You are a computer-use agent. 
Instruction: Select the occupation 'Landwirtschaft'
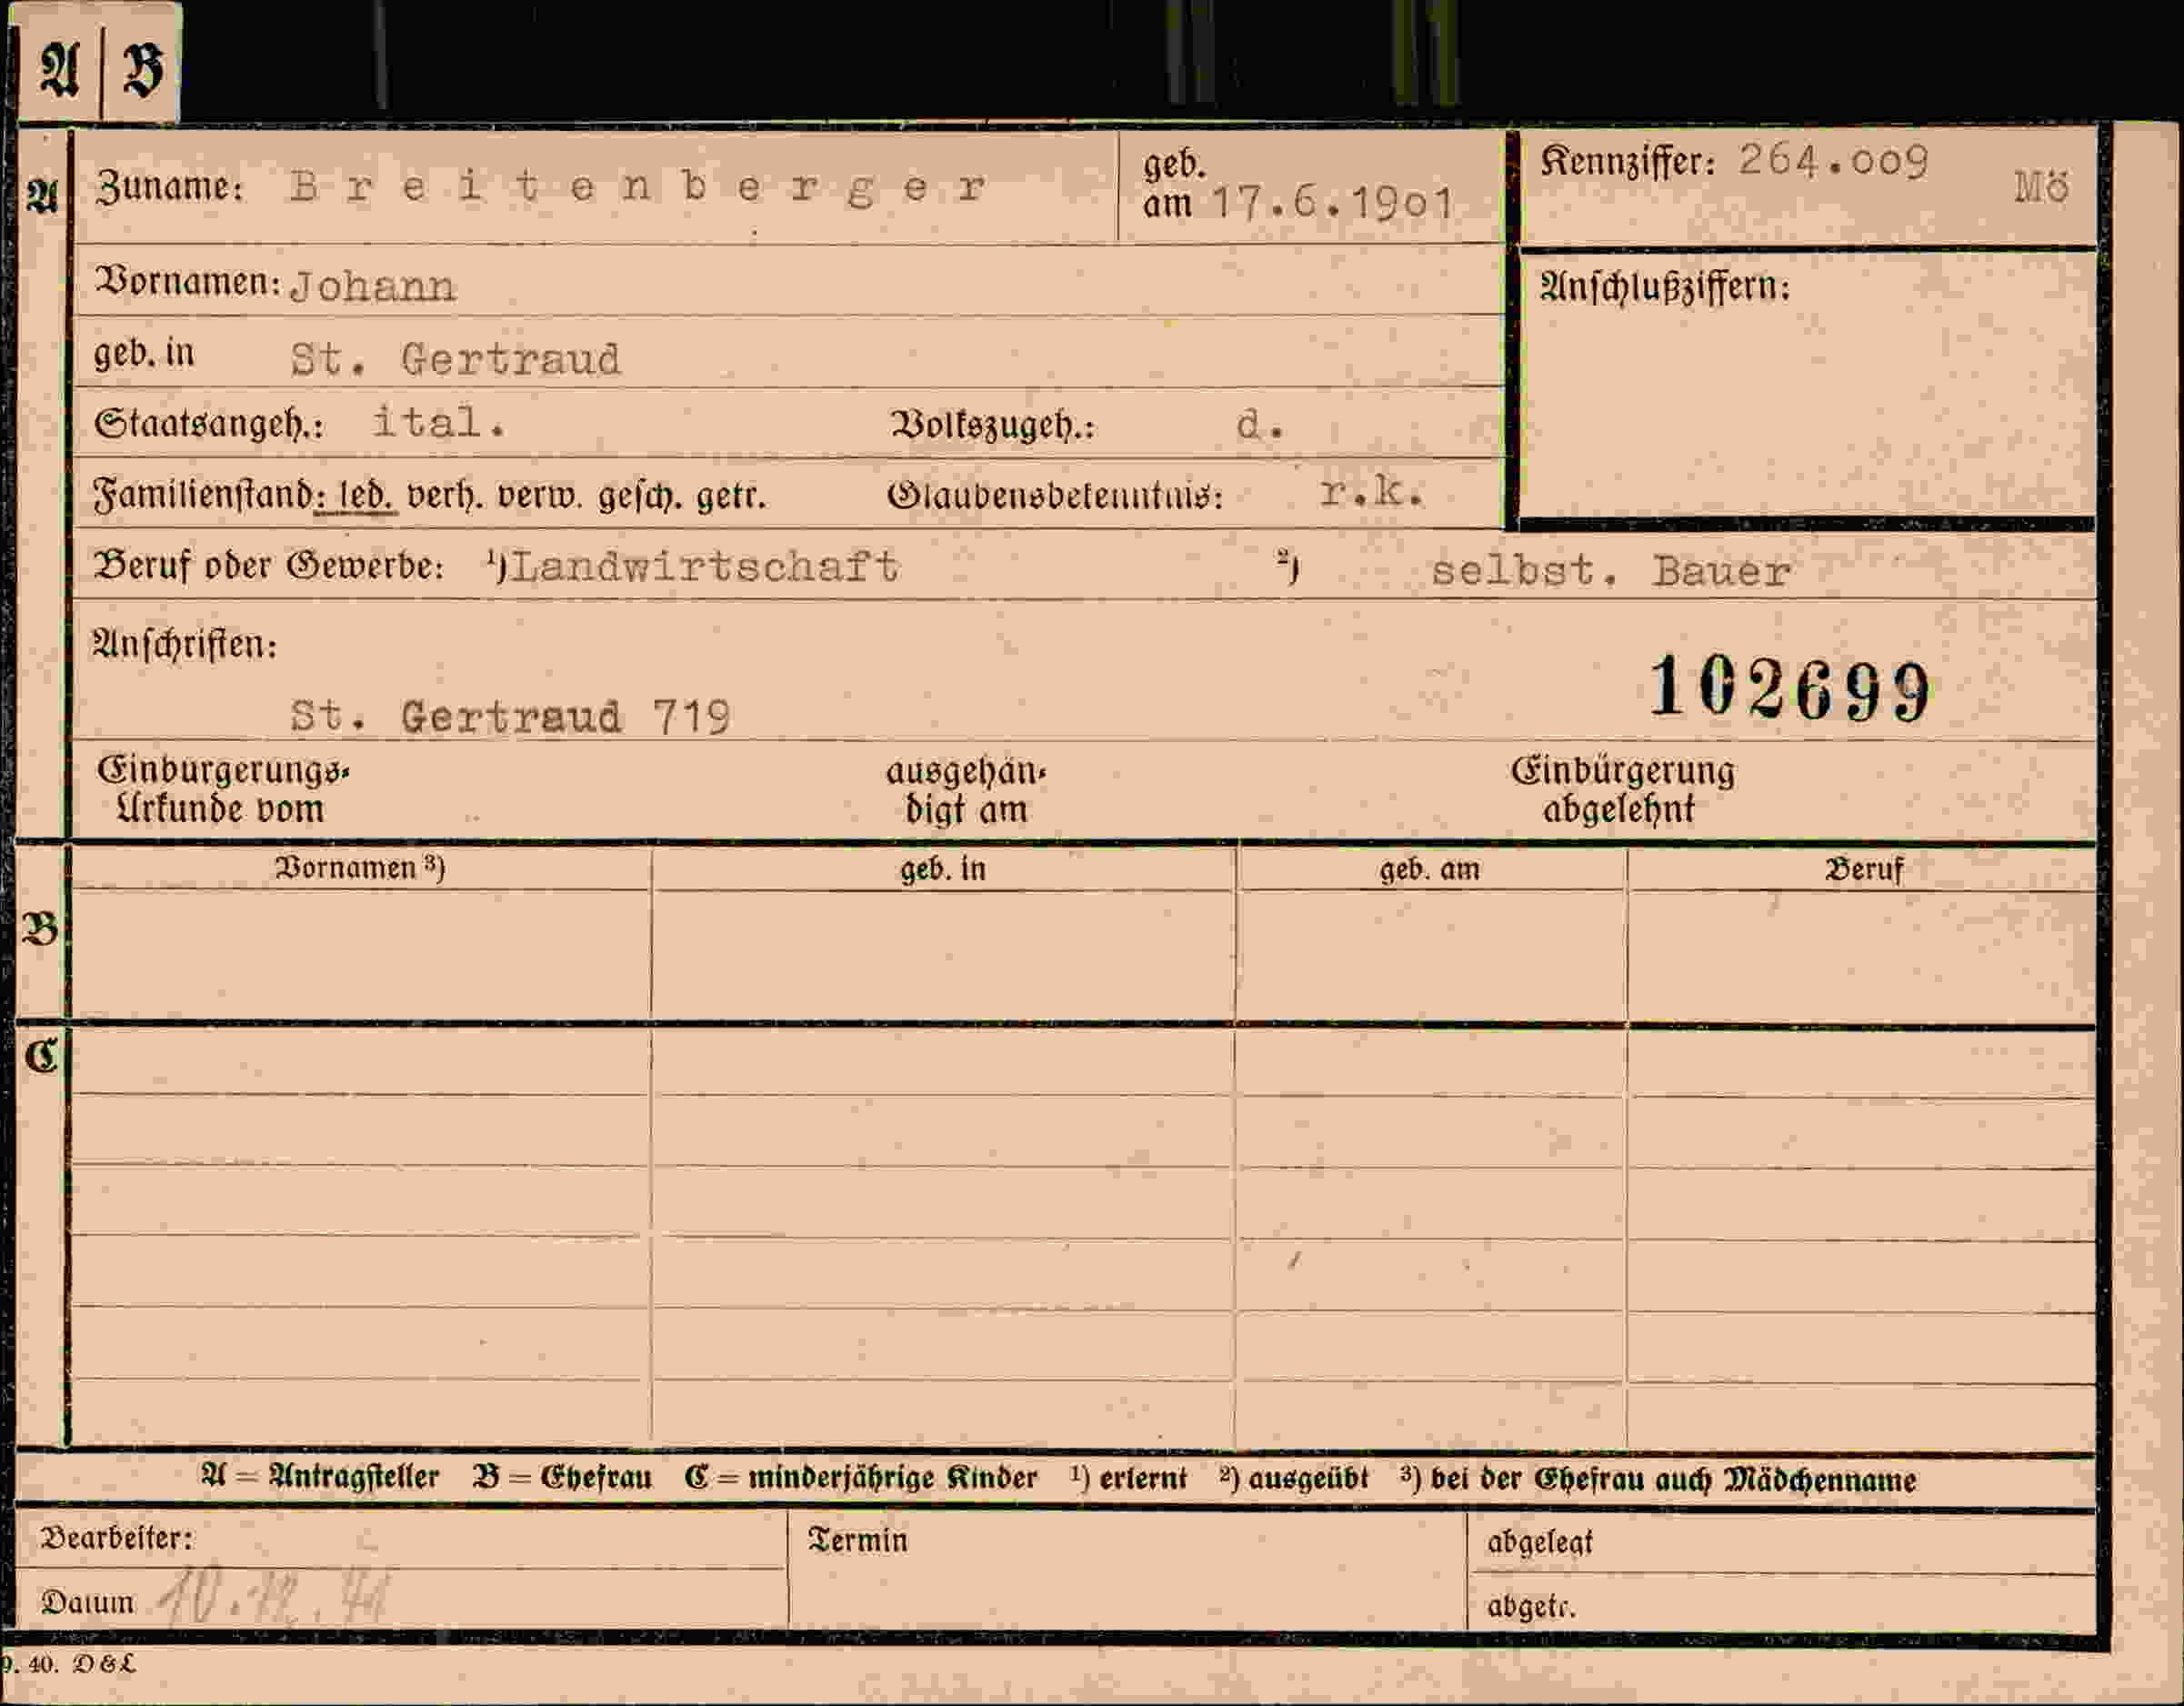(x=705, y=567)
